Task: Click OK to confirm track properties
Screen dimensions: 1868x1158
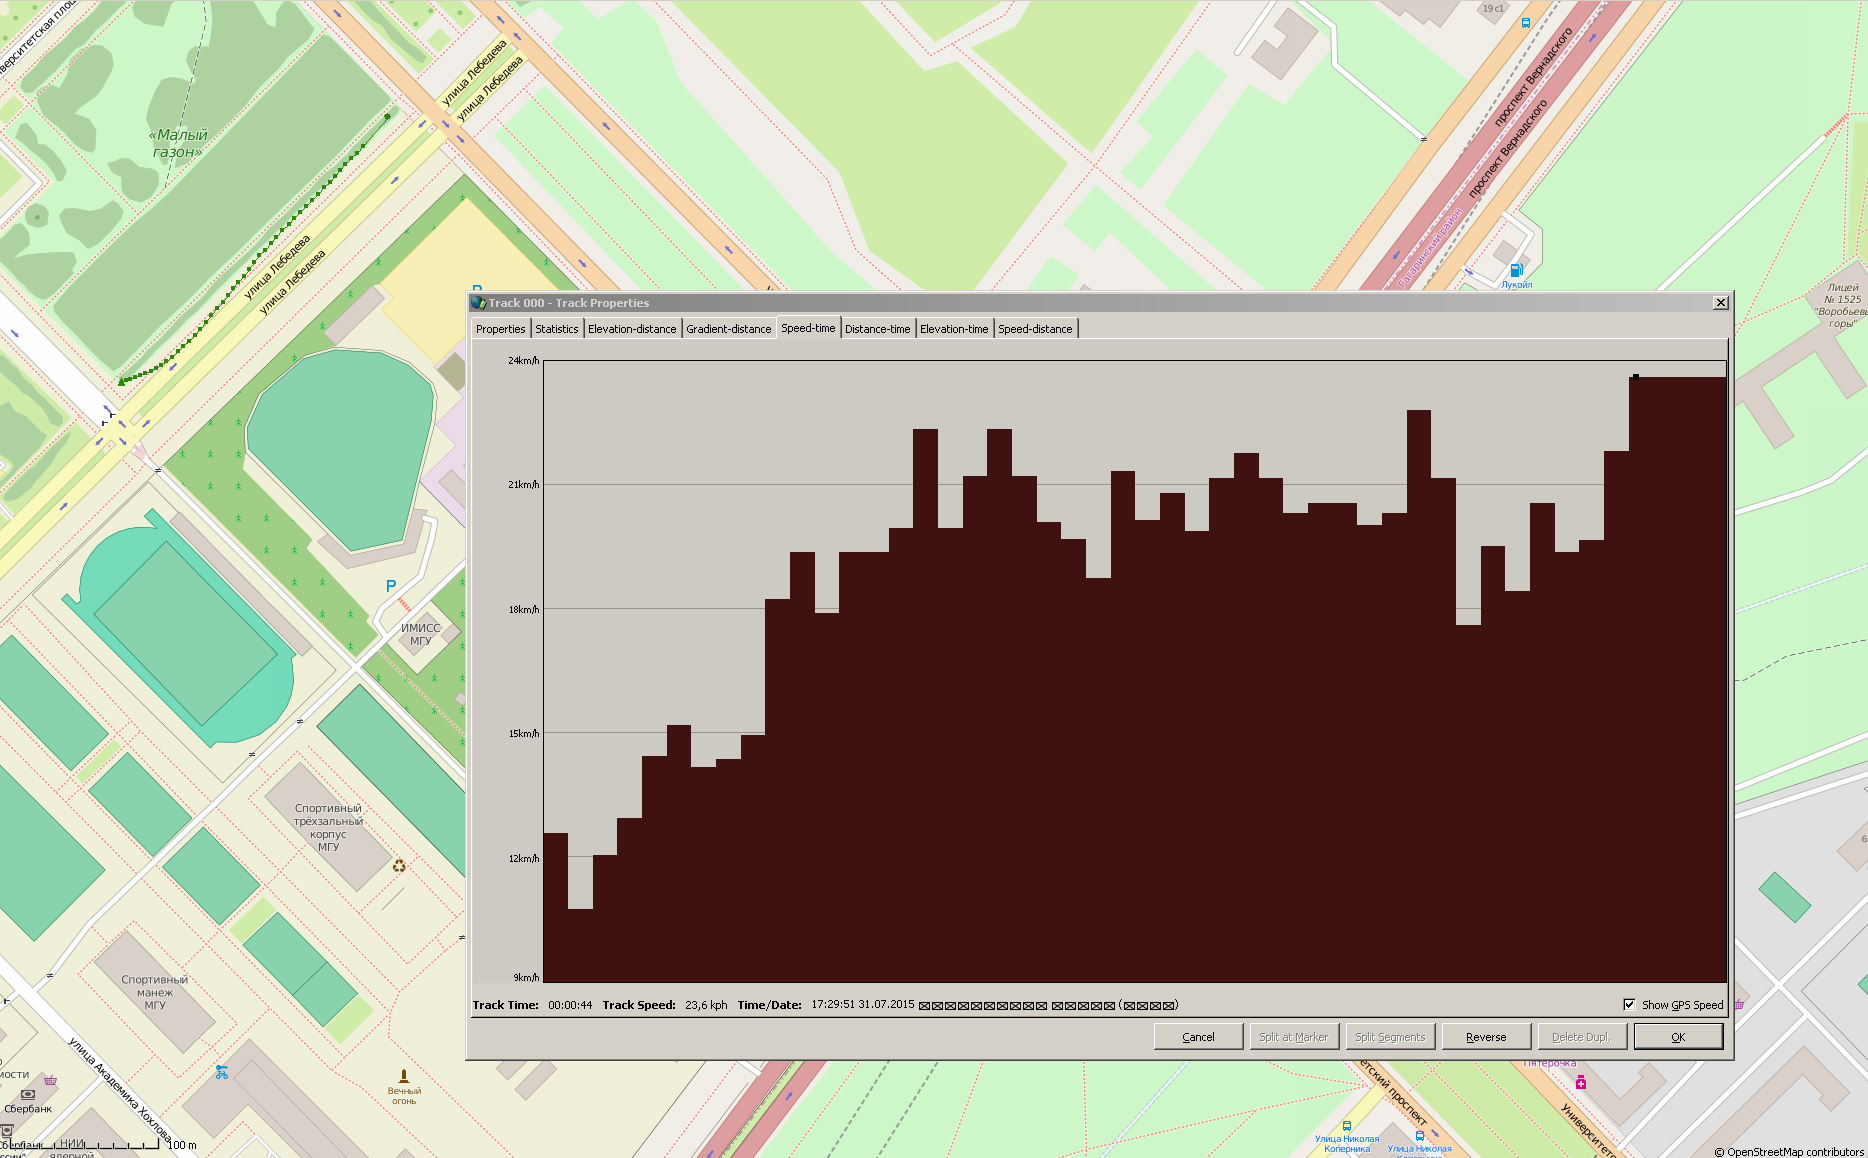Action: point(1677,1037)
